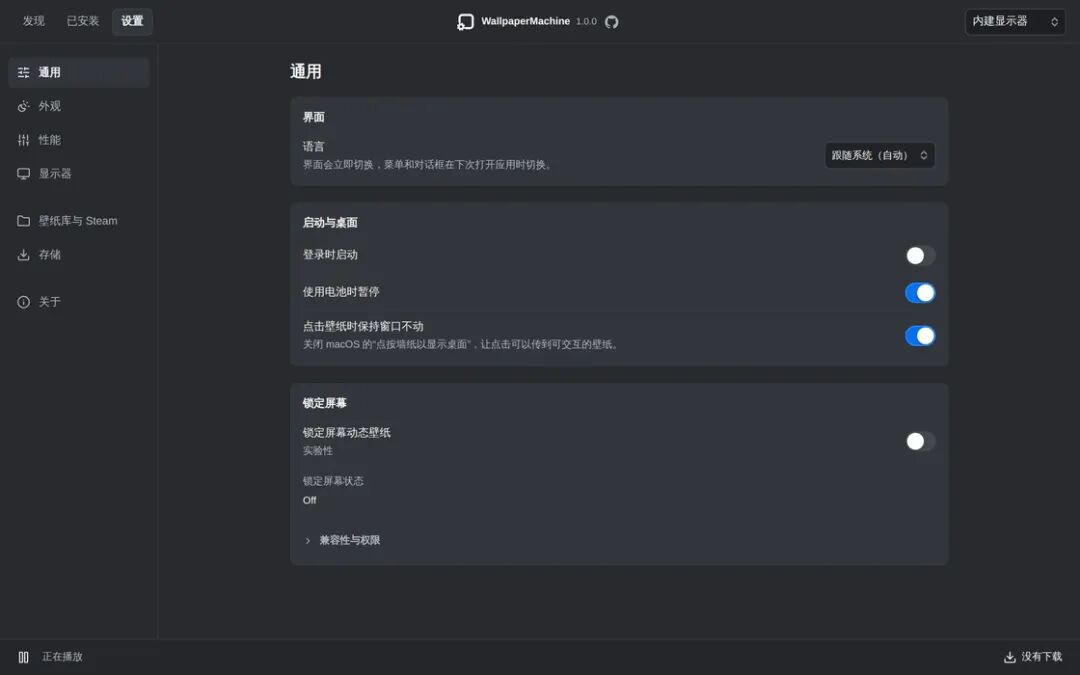Screen dimensions: 1080x675
Task: Click the 启动与桌面 section heading
Action: 330,222
